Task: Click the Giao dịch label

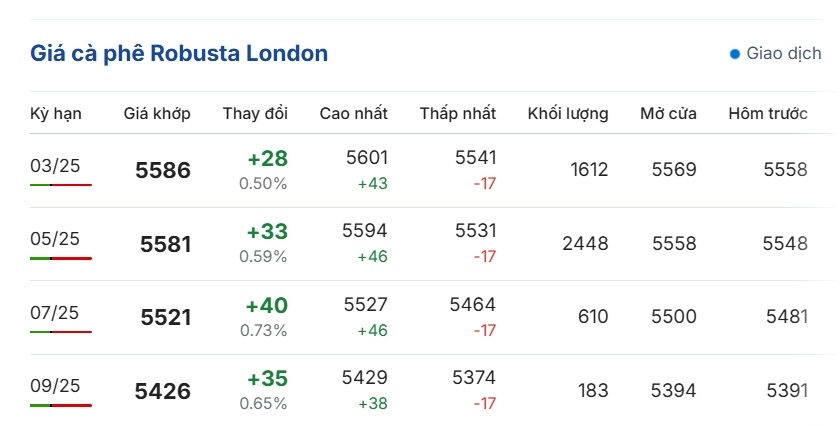Action: pos(784,53)
